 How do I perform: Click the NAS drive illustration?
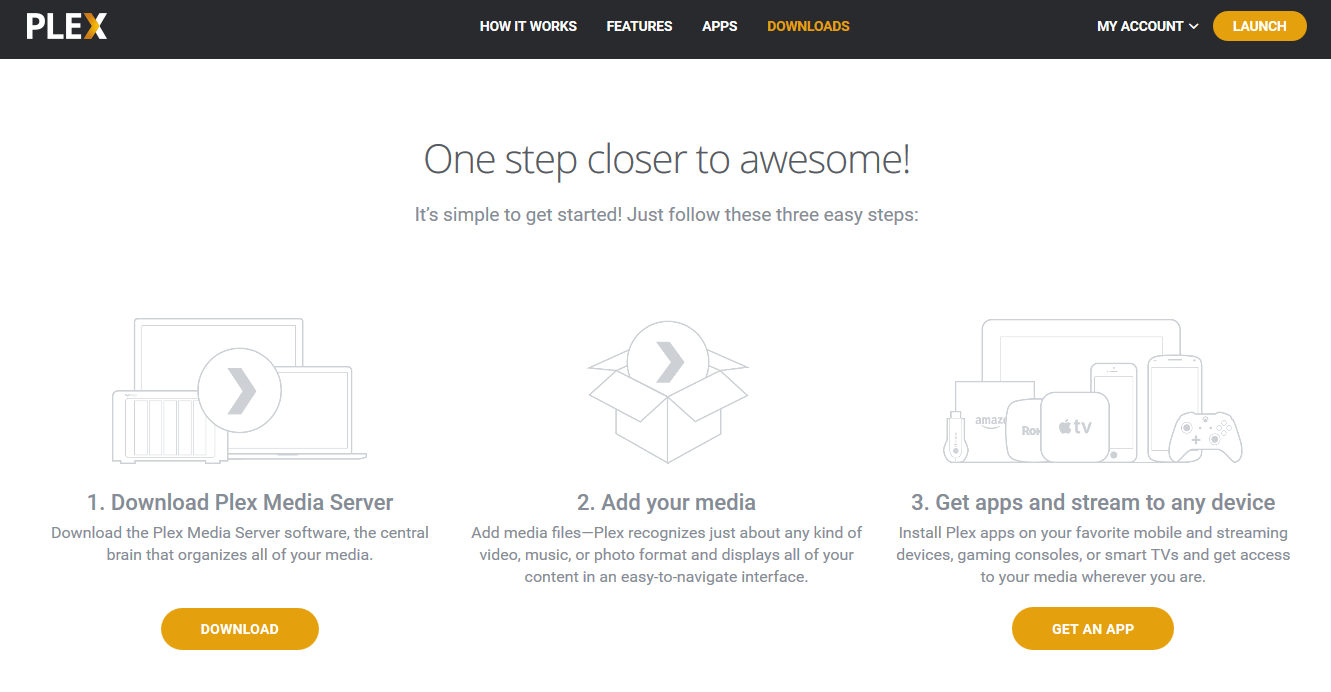[x=160, y=427]
